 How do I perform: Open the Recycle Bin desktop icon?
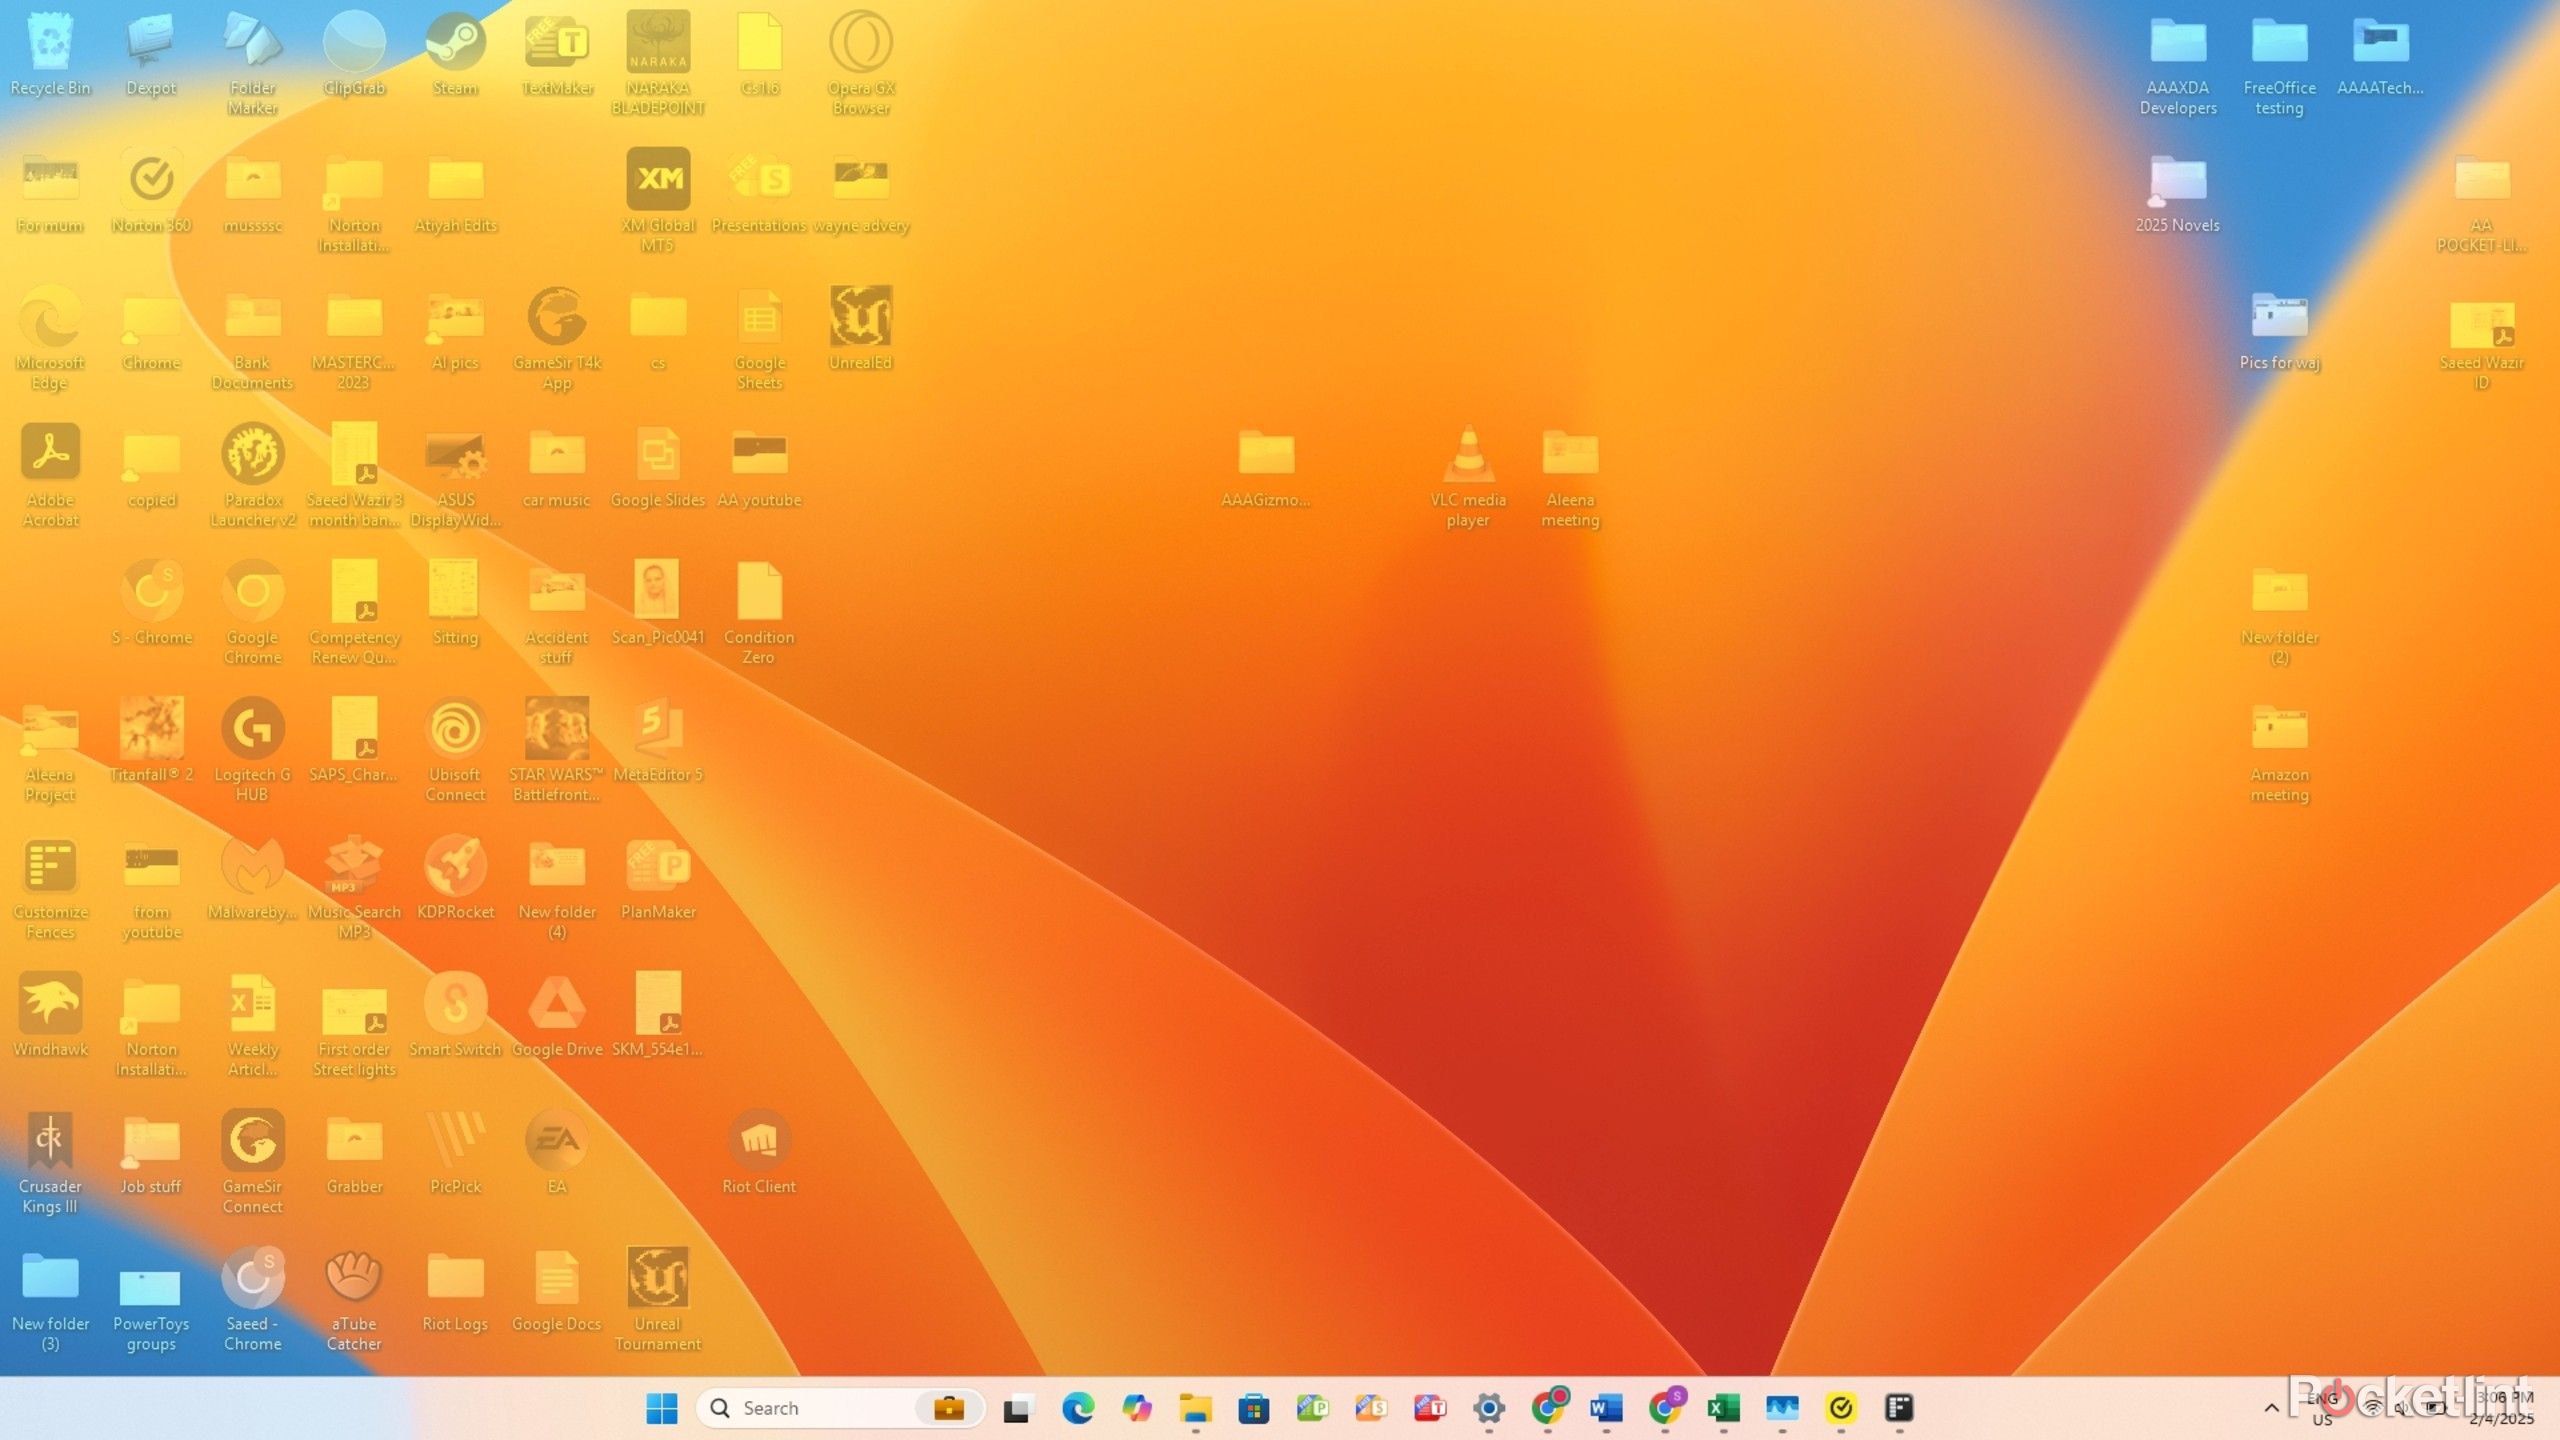pyautogui.click(x=50, y=55)
